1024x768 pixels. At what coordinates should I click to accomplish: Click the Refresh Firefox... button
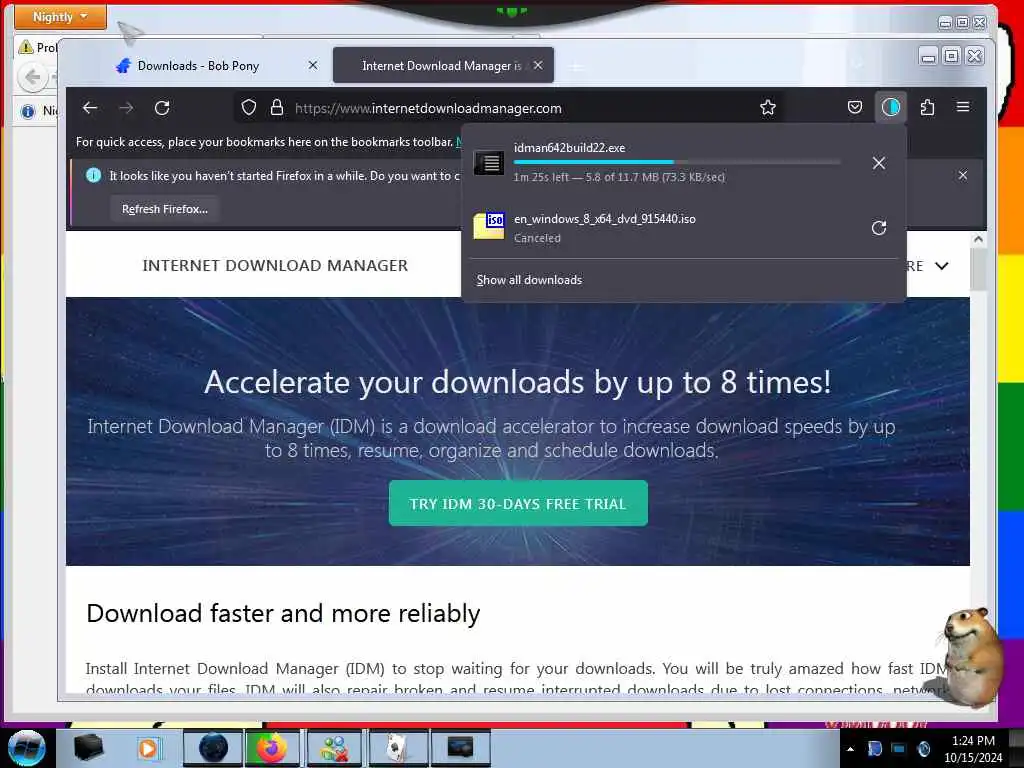tap(165, 209)
